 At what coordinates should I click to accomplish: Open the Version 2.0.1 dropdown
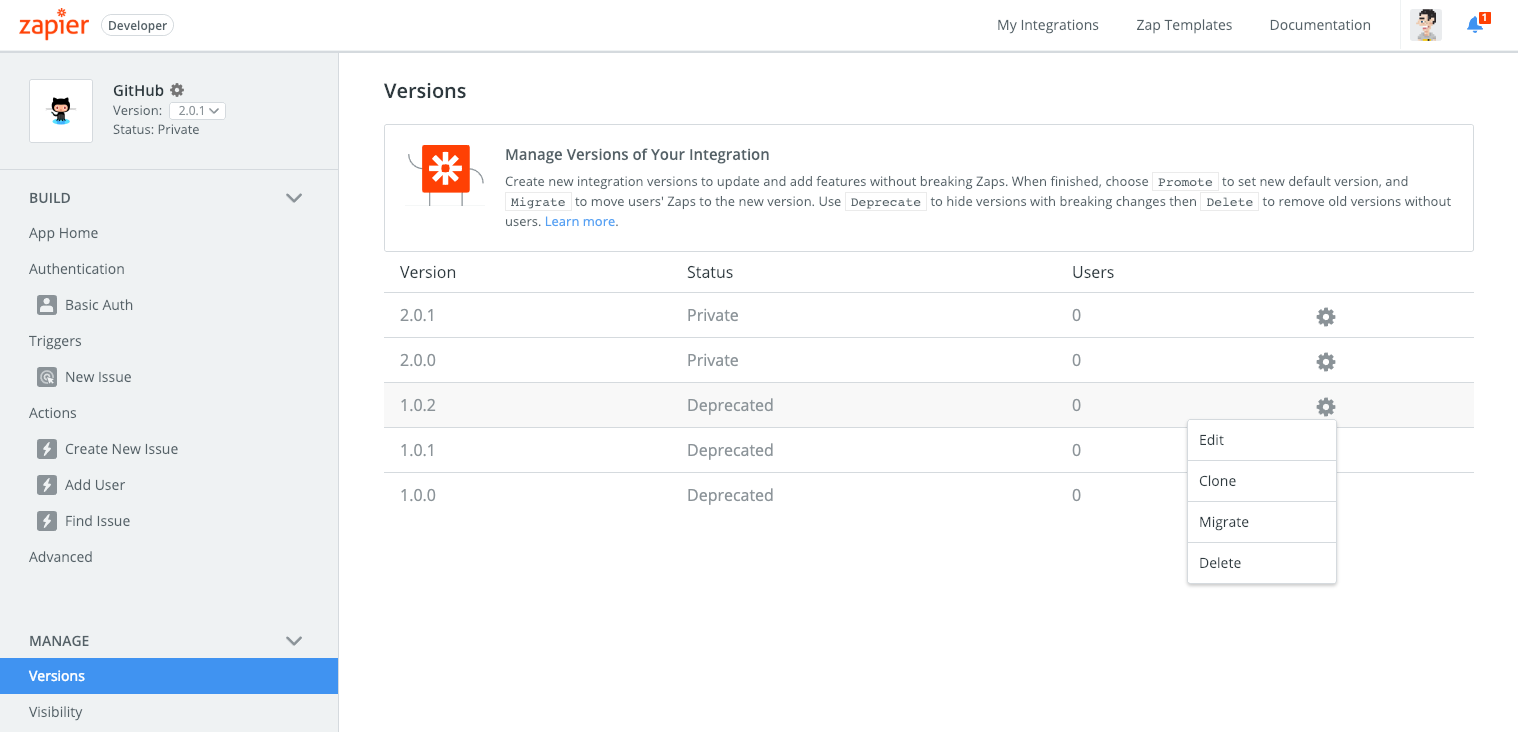pyautogui.click(x=197, y=111)
